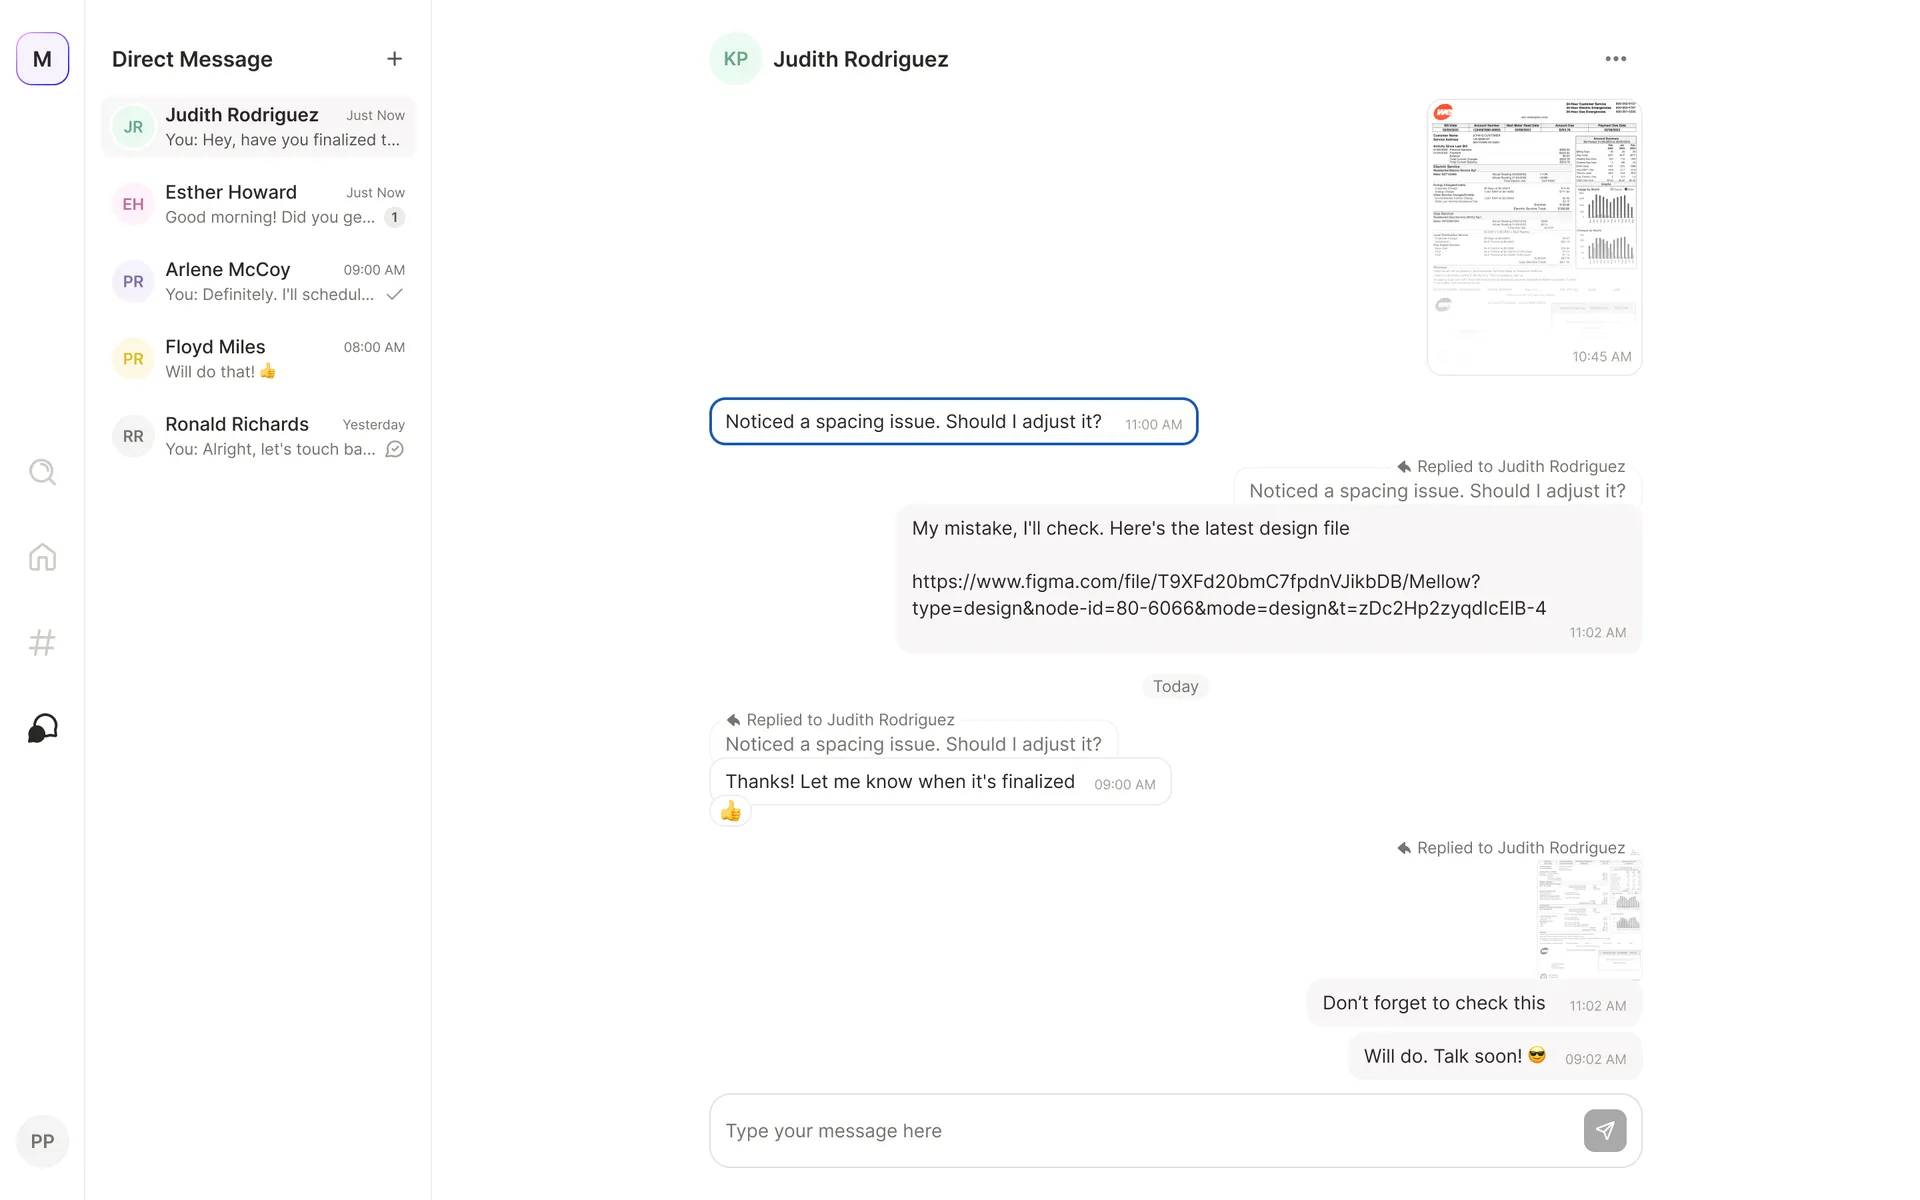
Task: Click Judith Rodriguez name in chat header
Action: point(860,59)
